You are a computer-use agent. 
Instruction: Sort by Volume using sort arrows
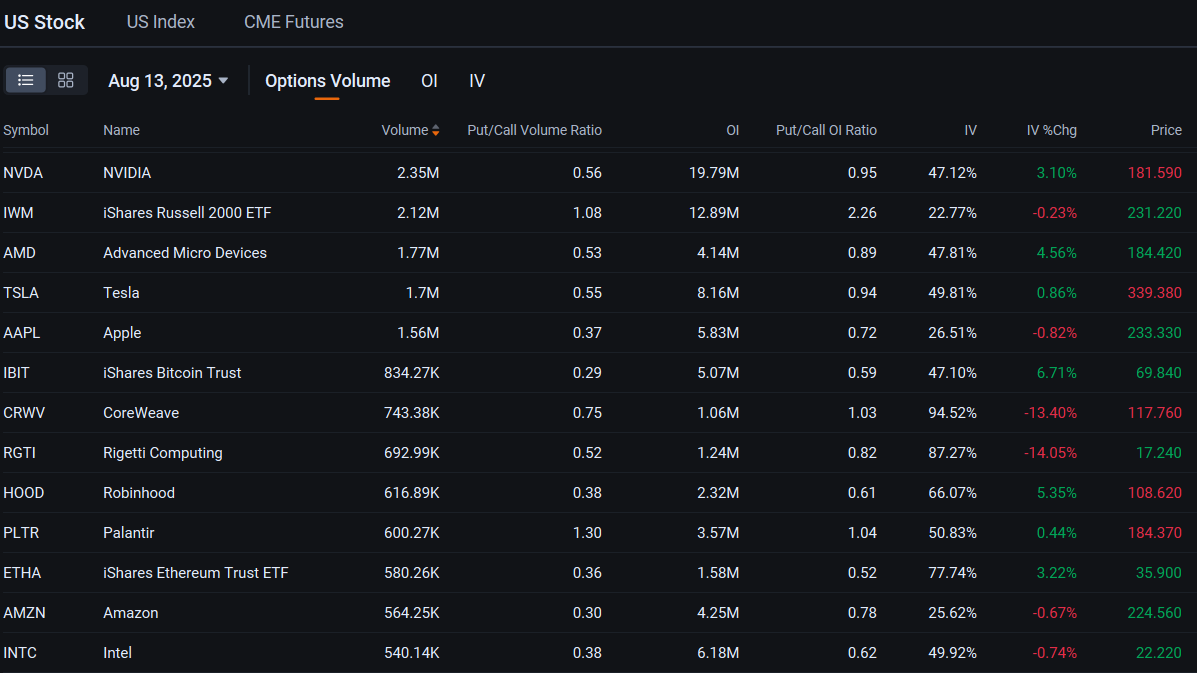point(435,130)
